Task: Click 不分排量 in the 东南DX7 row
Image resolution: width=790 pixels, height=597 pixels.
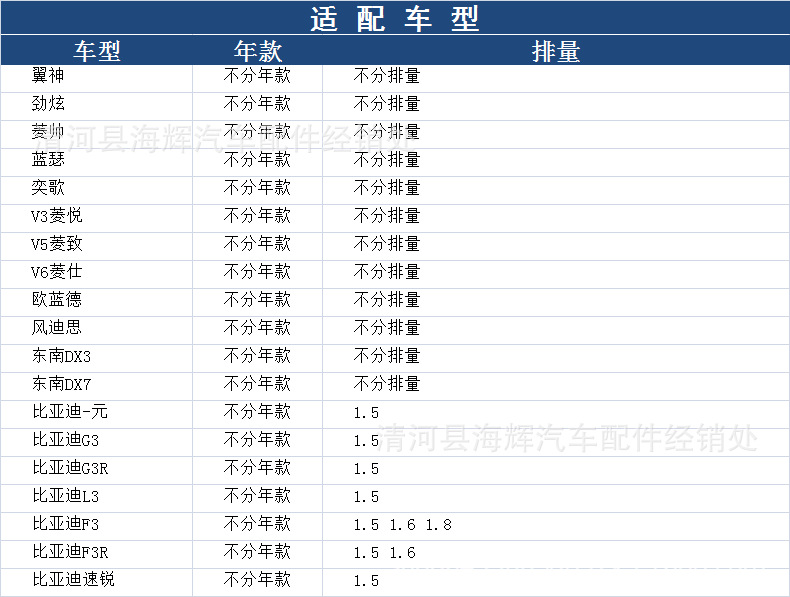Action: [x=387, y=384]
